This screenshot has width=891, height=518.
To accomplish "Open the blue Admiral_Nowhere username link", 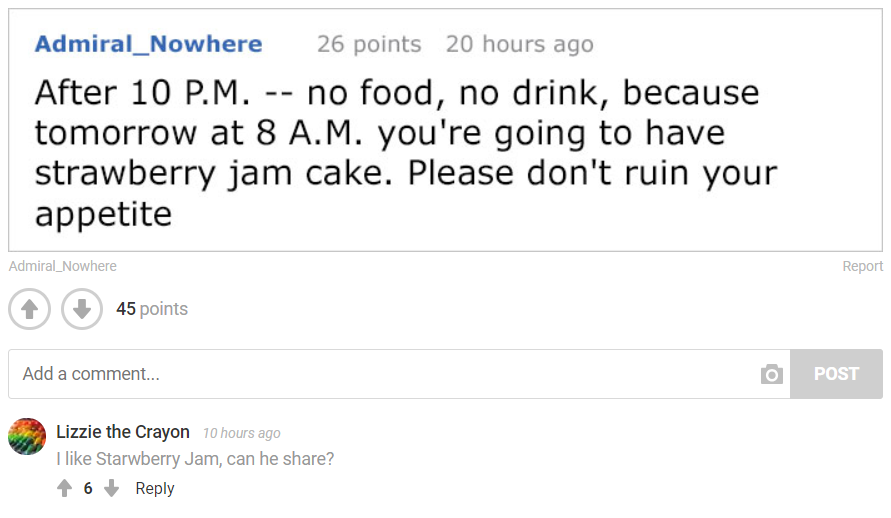I will [148, 44].
